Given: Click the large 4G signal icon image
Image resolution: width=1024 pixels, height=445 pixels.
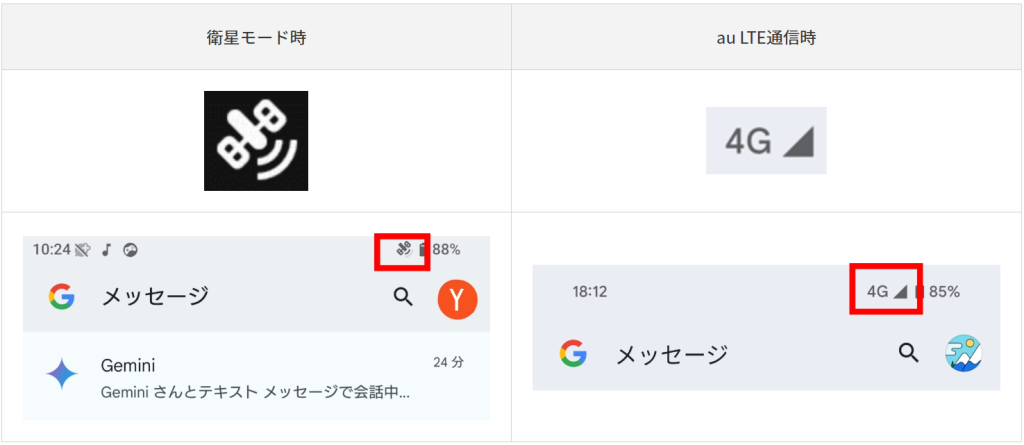Looking at the screenshot, I should 766,141.
